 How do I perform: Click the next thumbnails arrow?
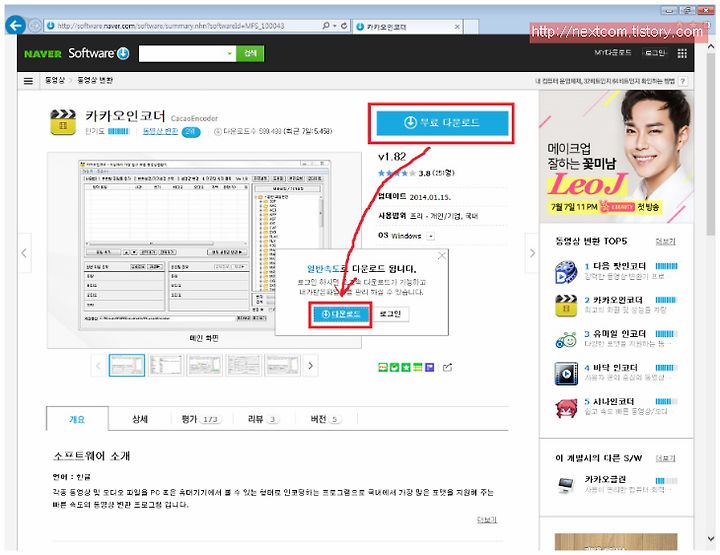tap(311, 366)
